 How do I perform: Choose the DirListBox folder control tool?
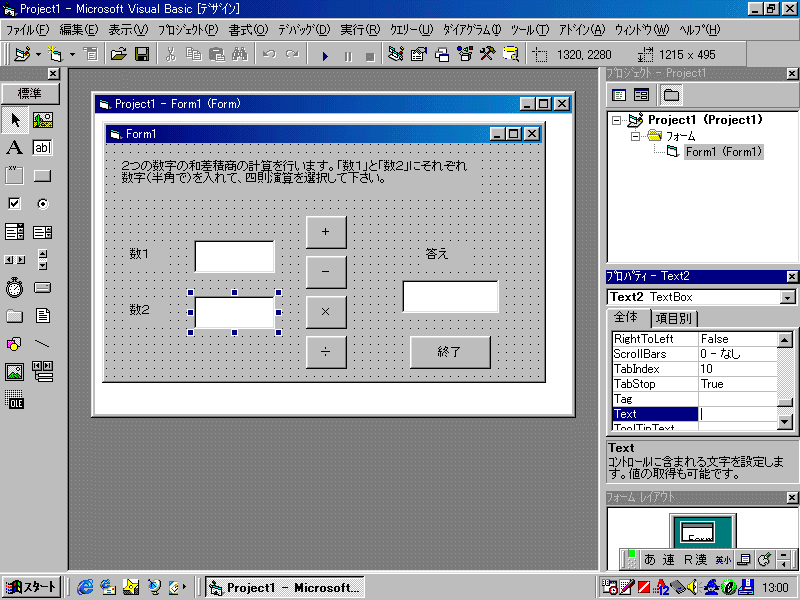15,316
